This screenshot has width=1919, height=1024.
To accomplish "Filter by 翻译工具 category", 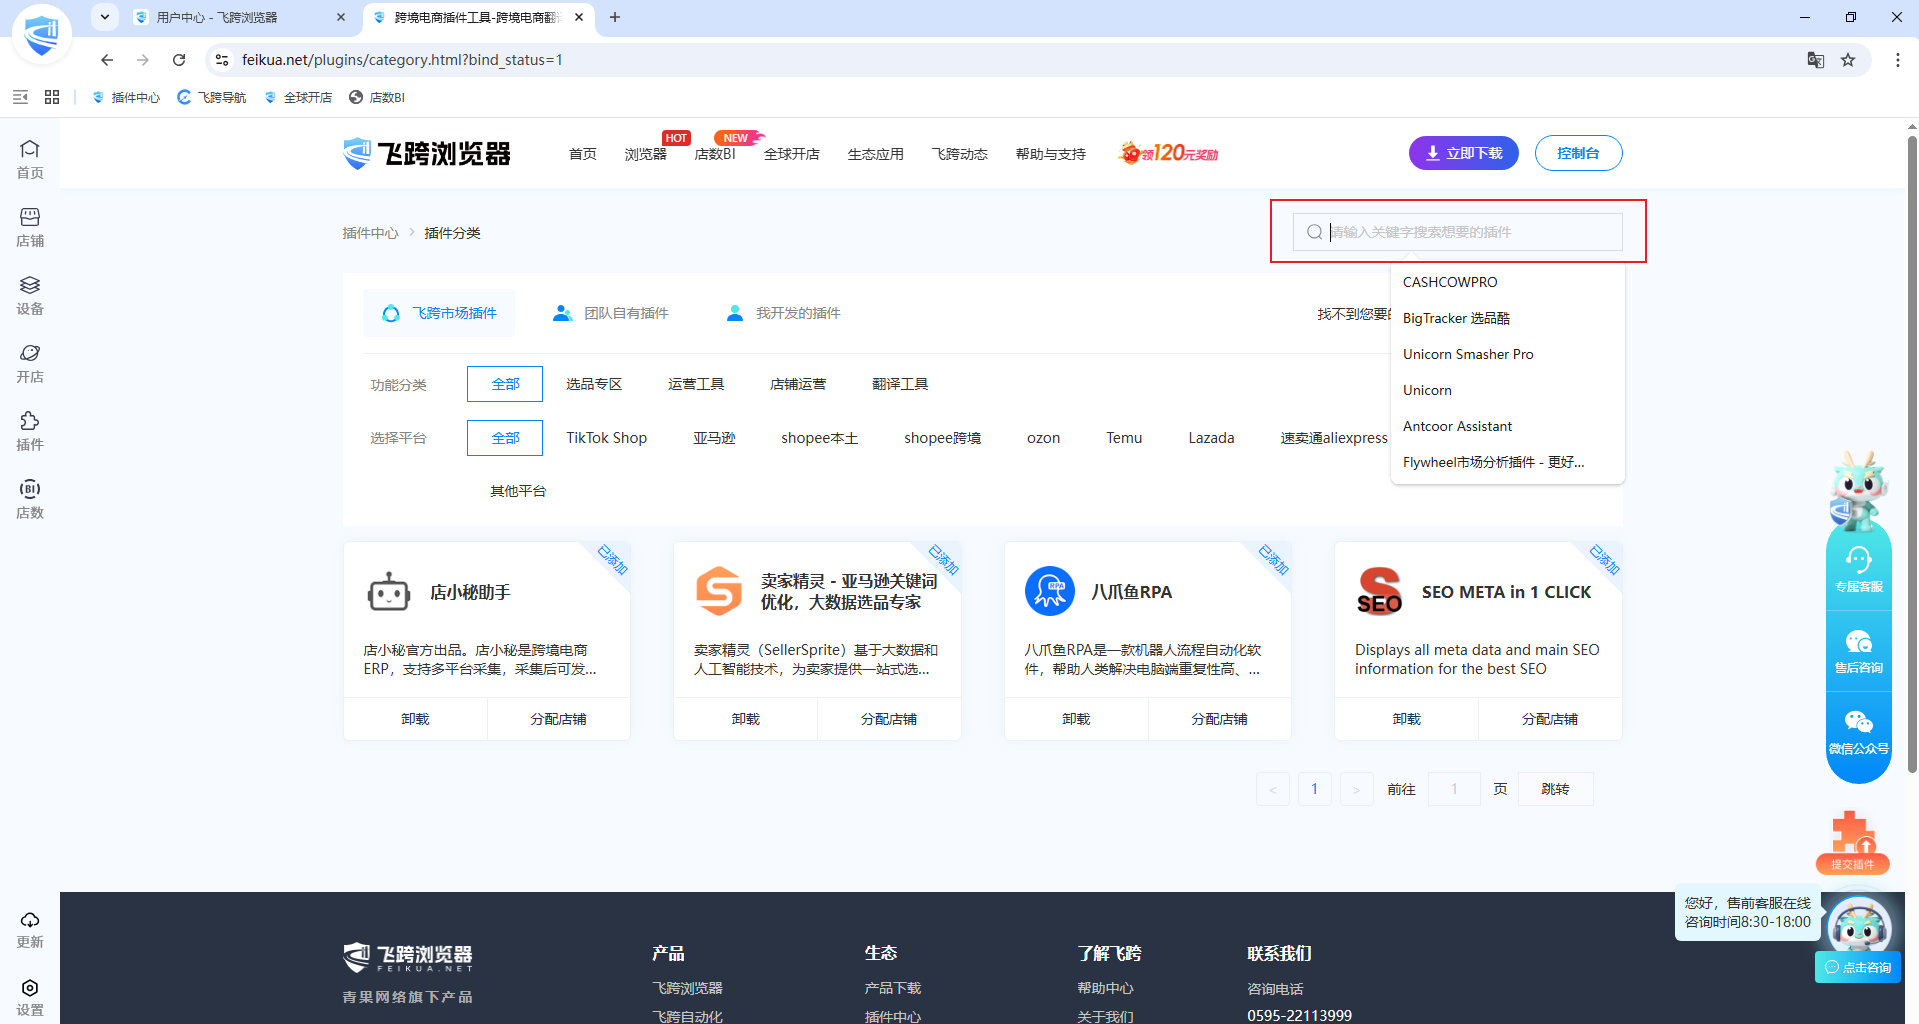I will pos(900,384).
